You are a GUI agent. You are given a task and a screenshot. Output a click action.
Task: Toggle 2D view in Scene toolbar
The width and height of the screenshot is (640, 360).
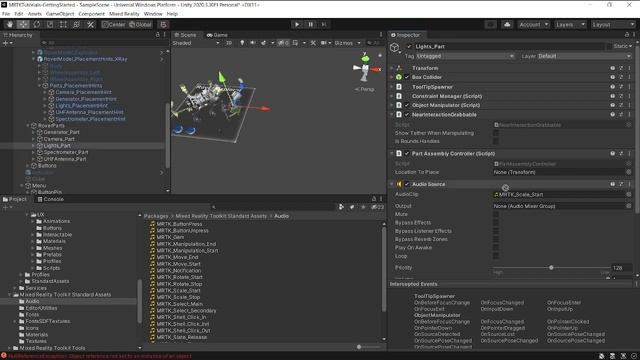(x=229, y=43)
